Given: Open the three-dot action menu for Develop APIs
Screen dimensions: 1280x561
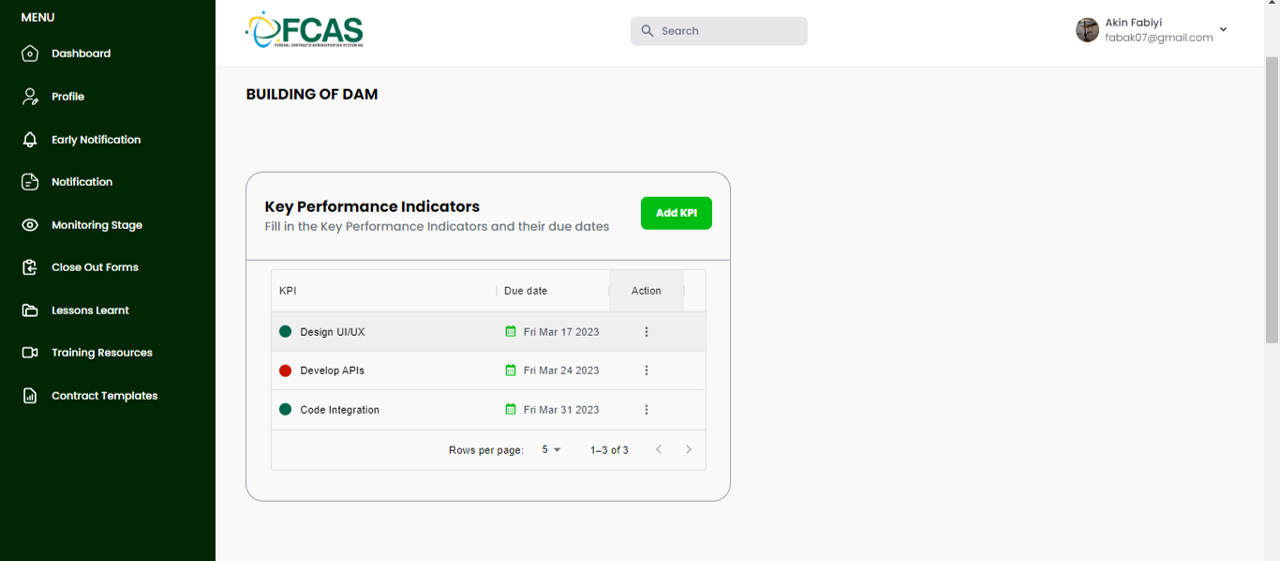Looking at the screenshot, I should tap(646, 371).
